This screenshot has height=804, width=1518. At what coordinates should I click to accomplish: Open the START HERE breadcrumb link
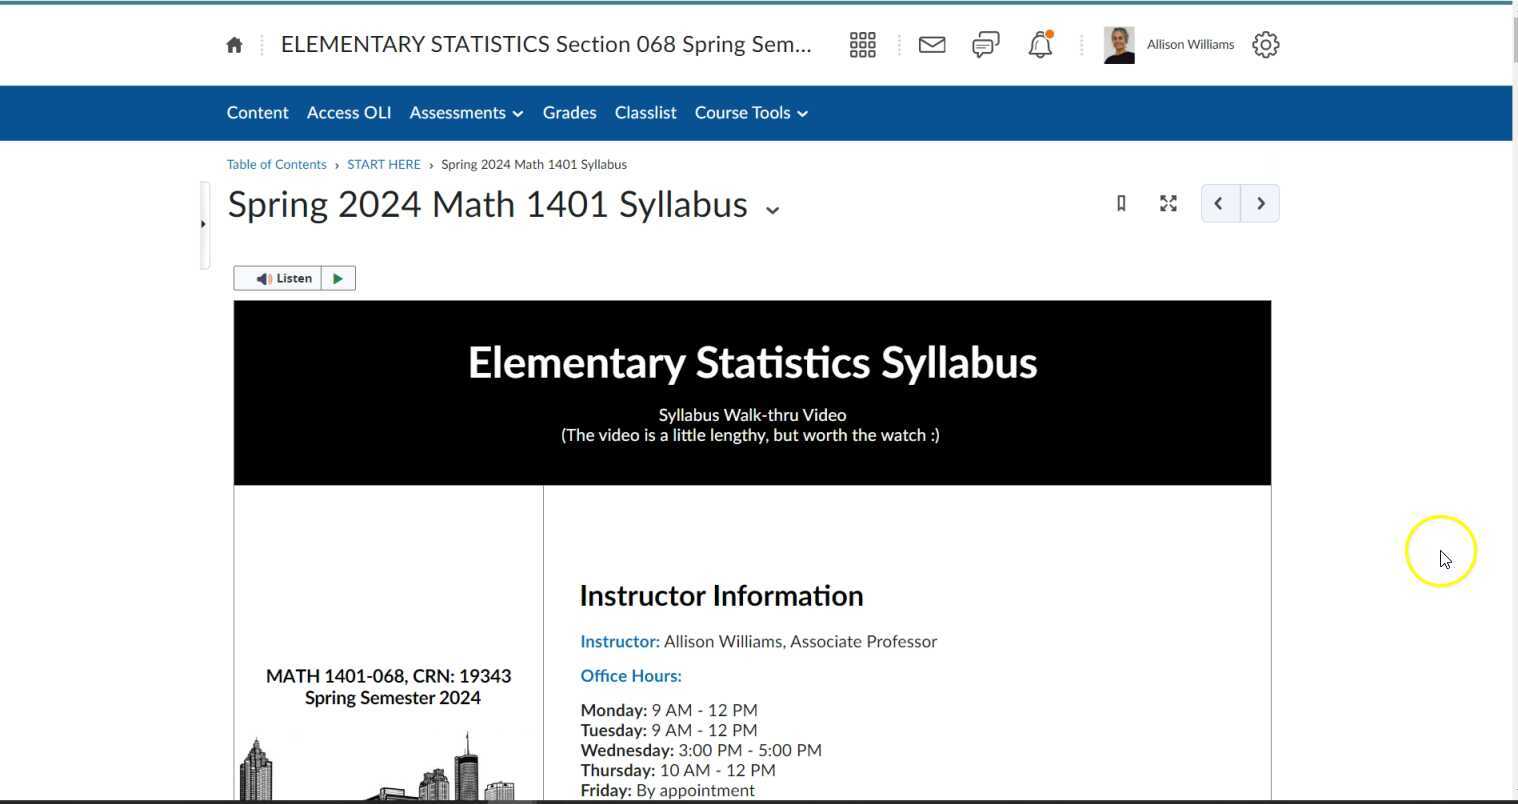click(384, 164)
